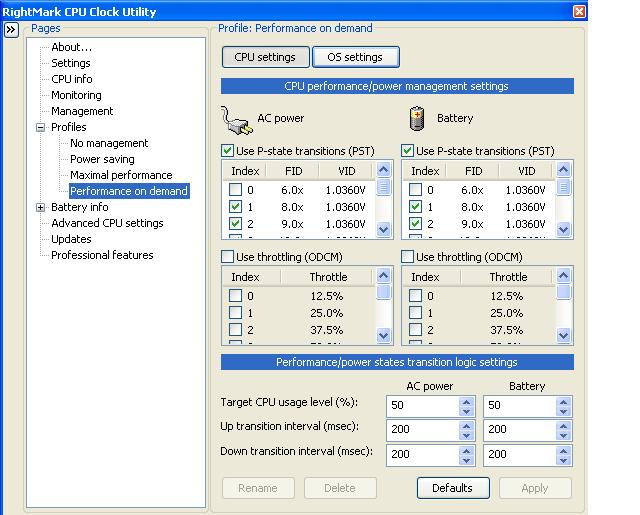This screenshot has height=515, width=640.
Task: Check AC power P-state index 0 (6.0x)
Action: (x=236, y=190)
